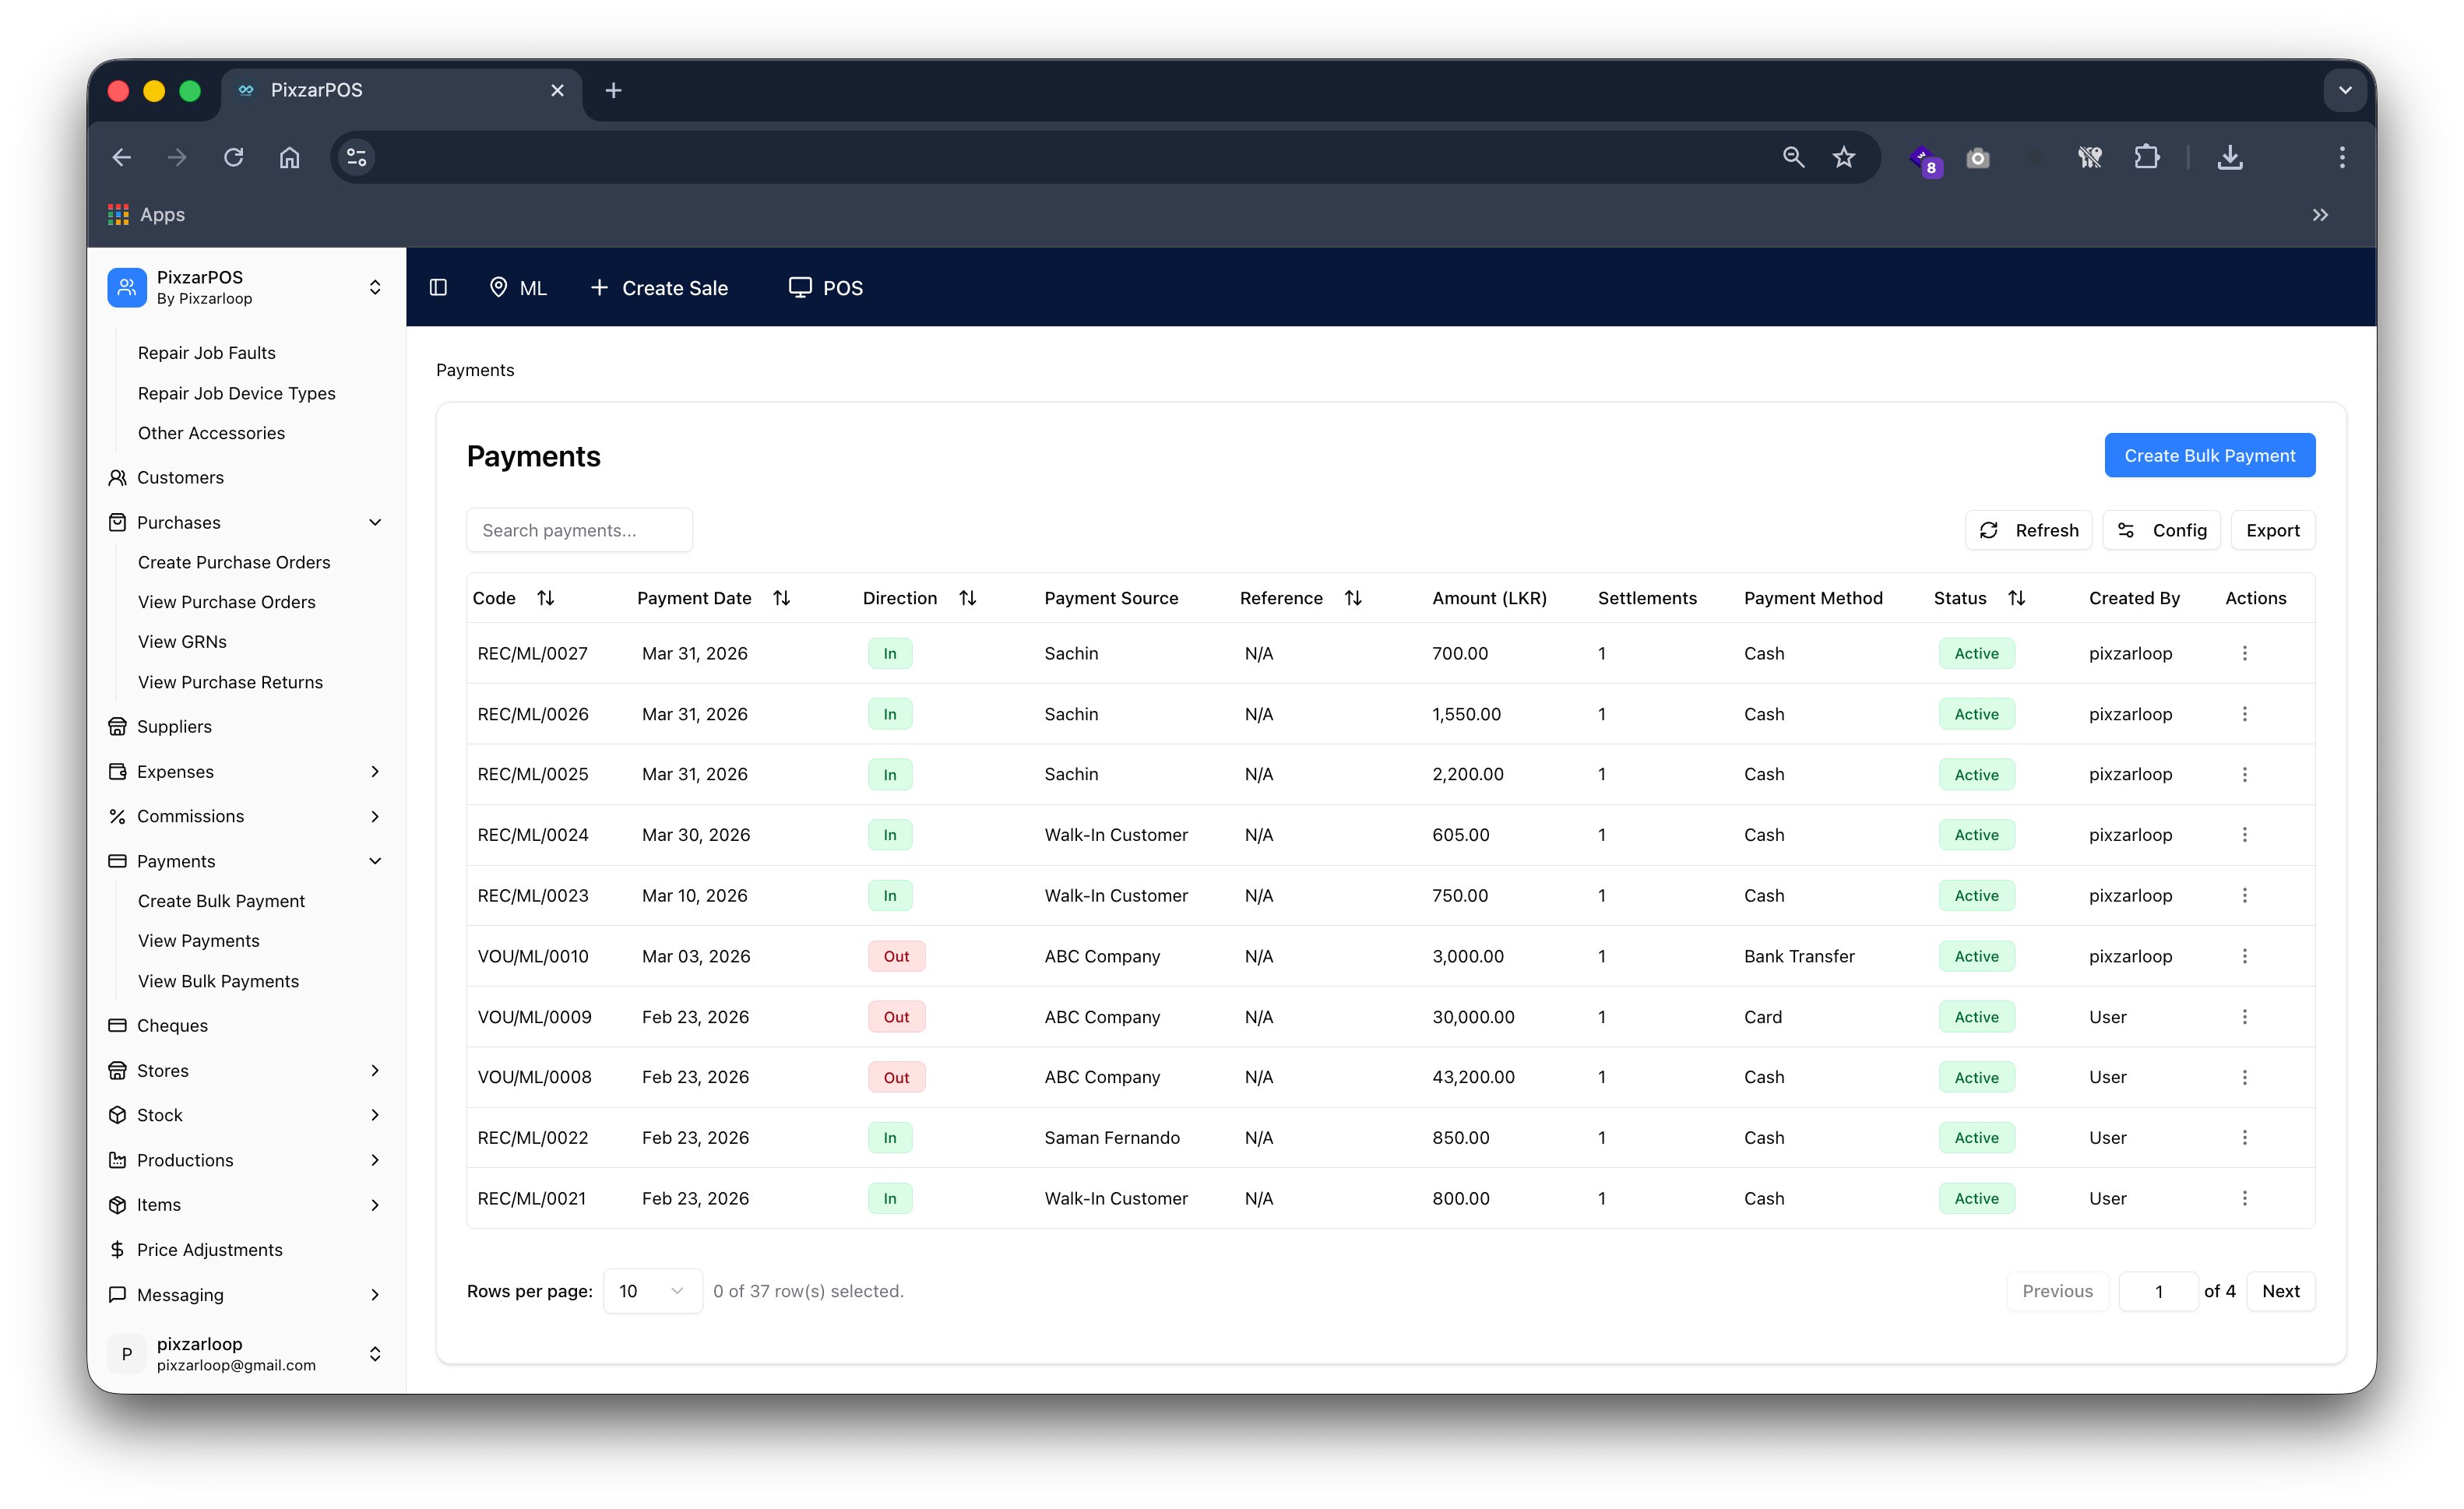
Task: Sort the table by Payment Date
Action: [781, 597]
